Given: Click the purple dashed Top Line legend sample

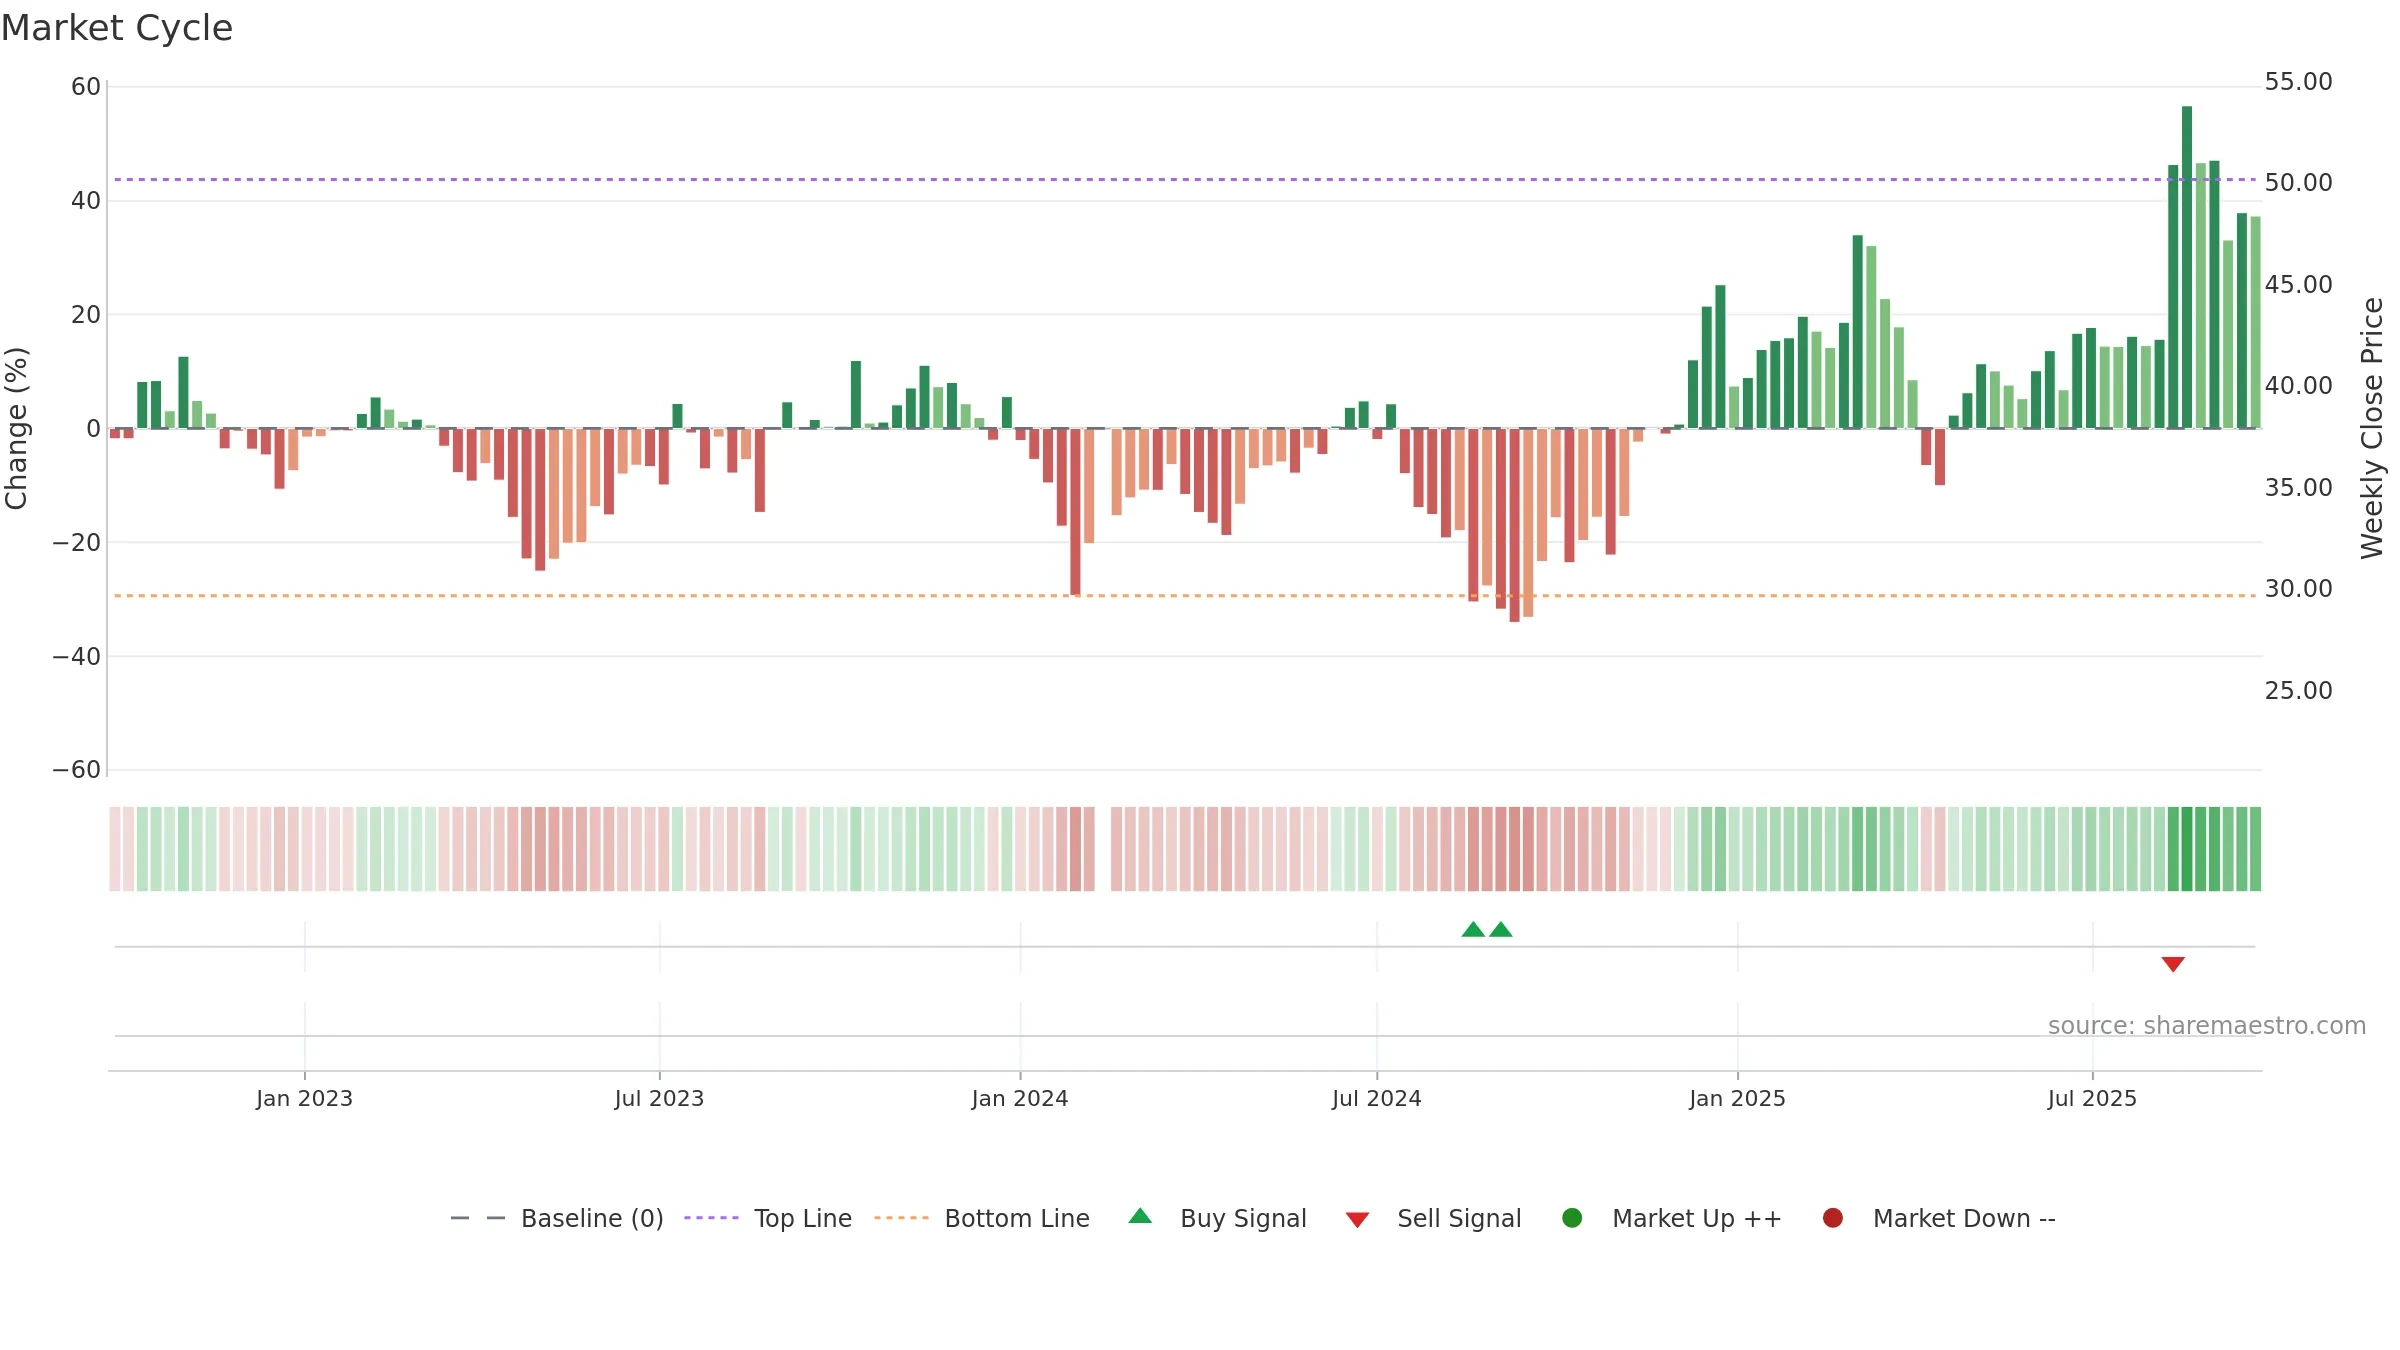Looking at the screenshot, I should tap(711, 1218).
